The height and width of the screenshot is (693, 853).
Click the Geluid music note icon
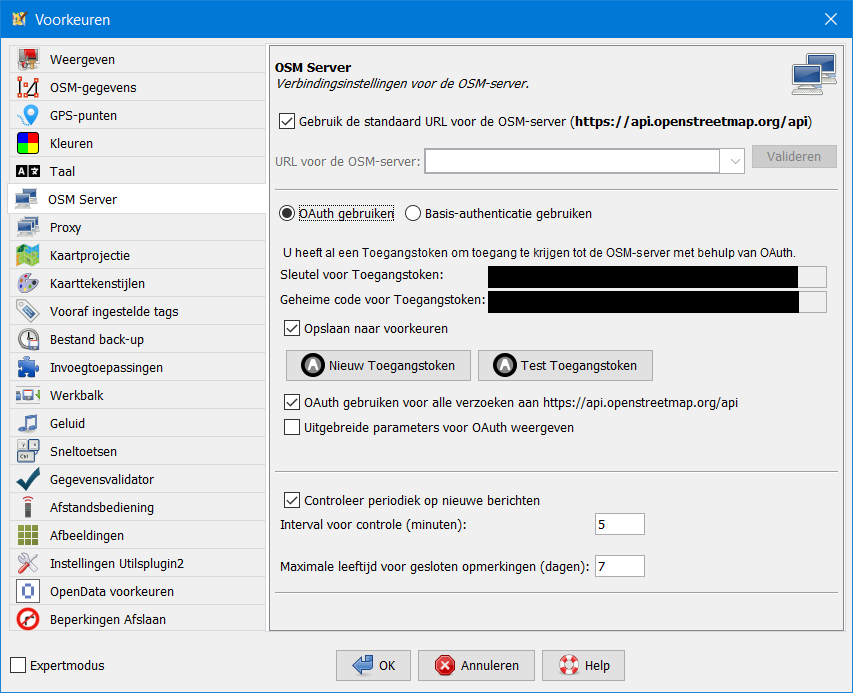29,423
